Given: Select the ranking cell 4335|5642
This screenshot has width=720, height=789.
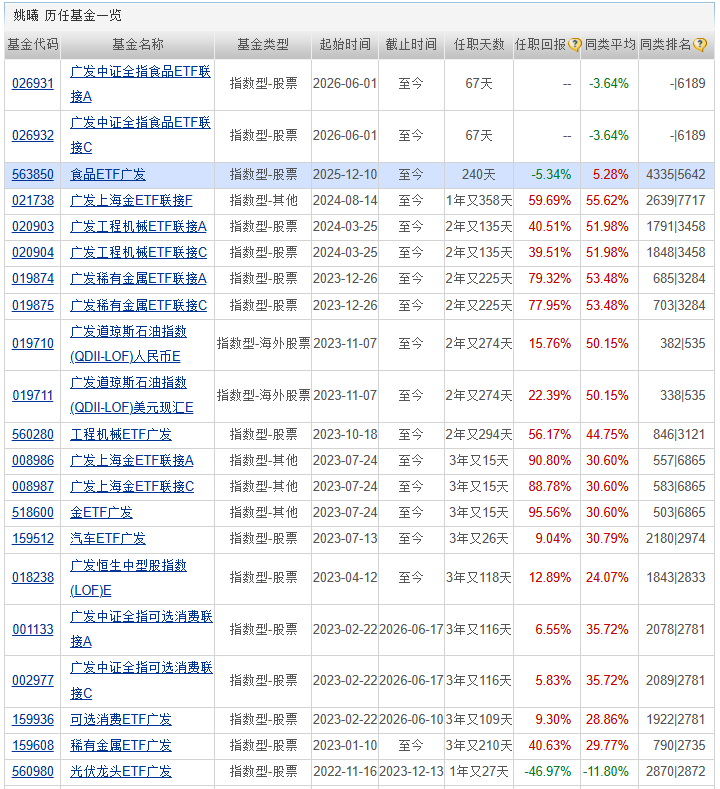Looking at the screenshot, I should pos(676,175).
